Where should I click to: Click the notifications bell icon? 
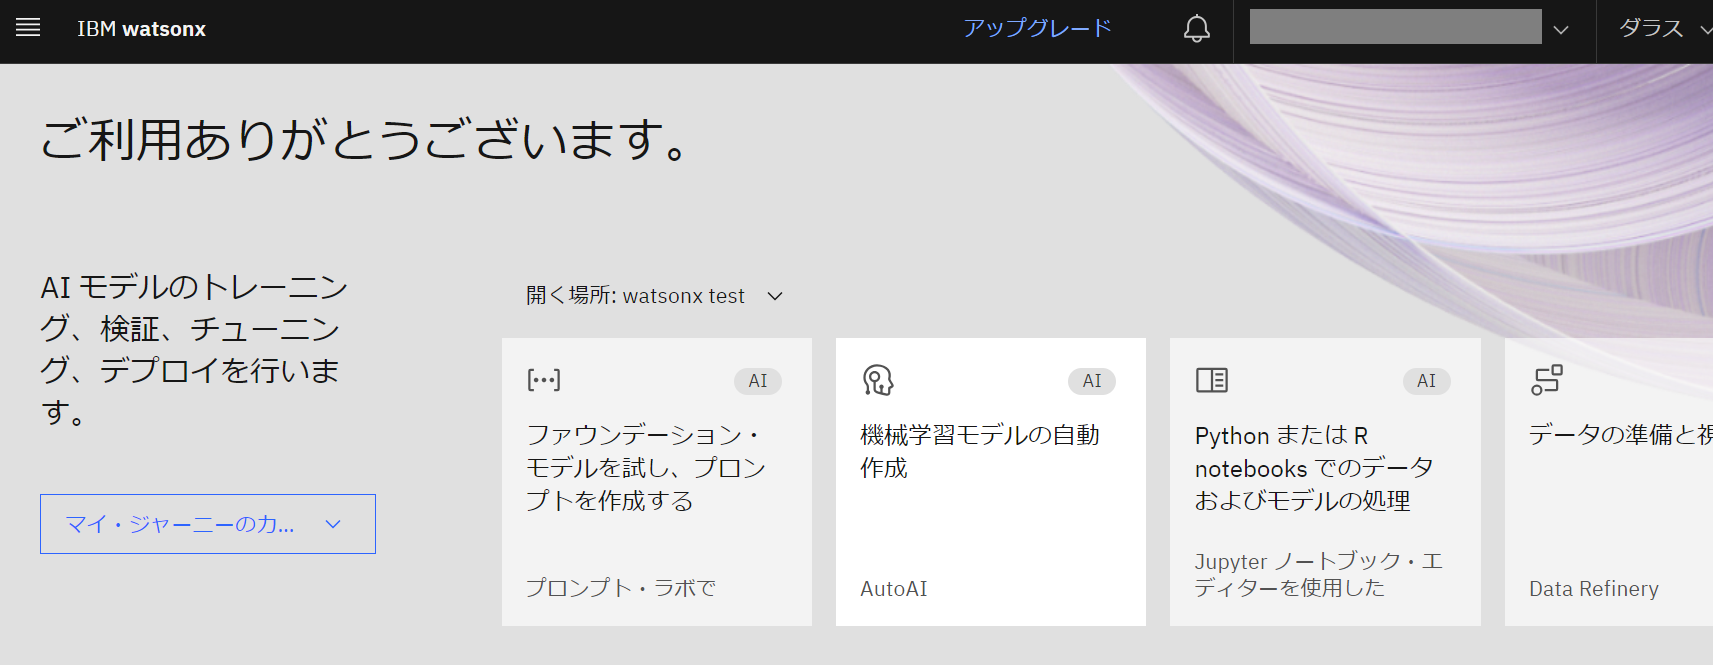[x=1196, y=29]
